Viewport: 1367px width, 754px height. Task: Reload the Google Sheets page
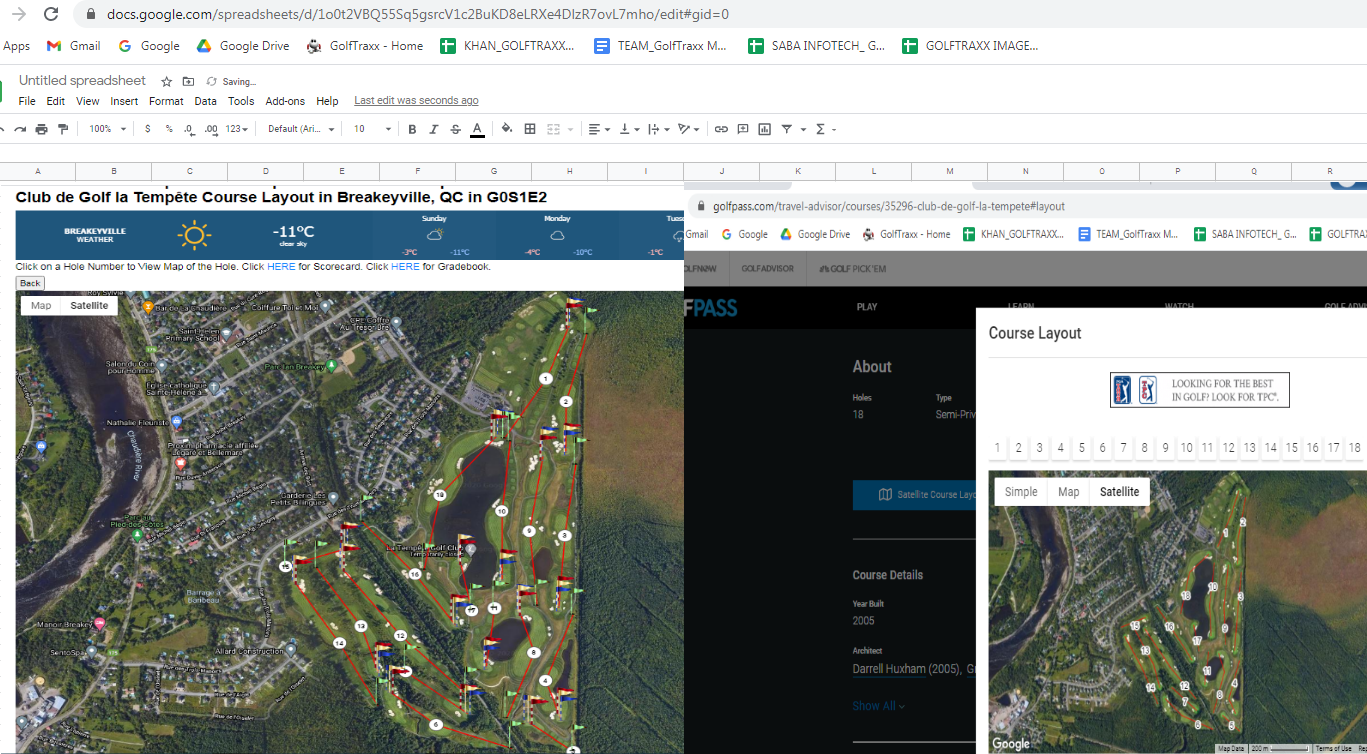coord(51,14)
